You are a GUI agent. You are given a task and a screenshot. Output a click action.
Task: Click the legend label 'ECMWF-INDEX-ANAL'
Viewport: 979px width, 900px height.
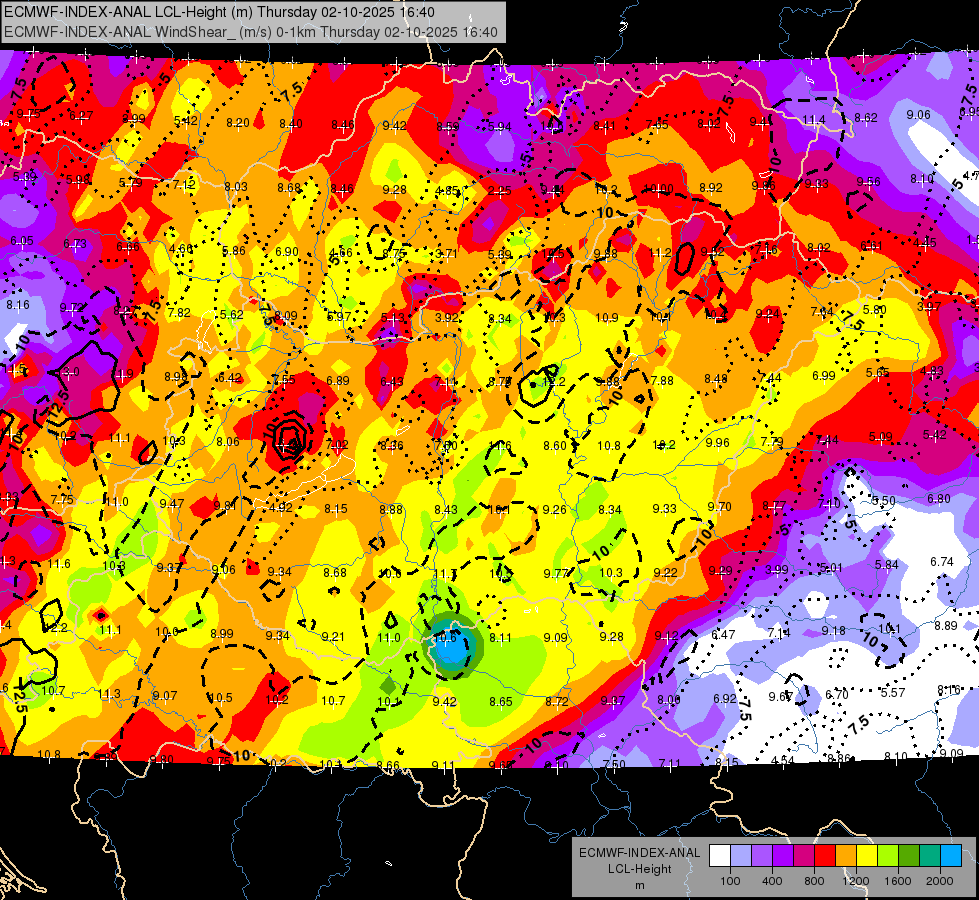pos(639,853)
